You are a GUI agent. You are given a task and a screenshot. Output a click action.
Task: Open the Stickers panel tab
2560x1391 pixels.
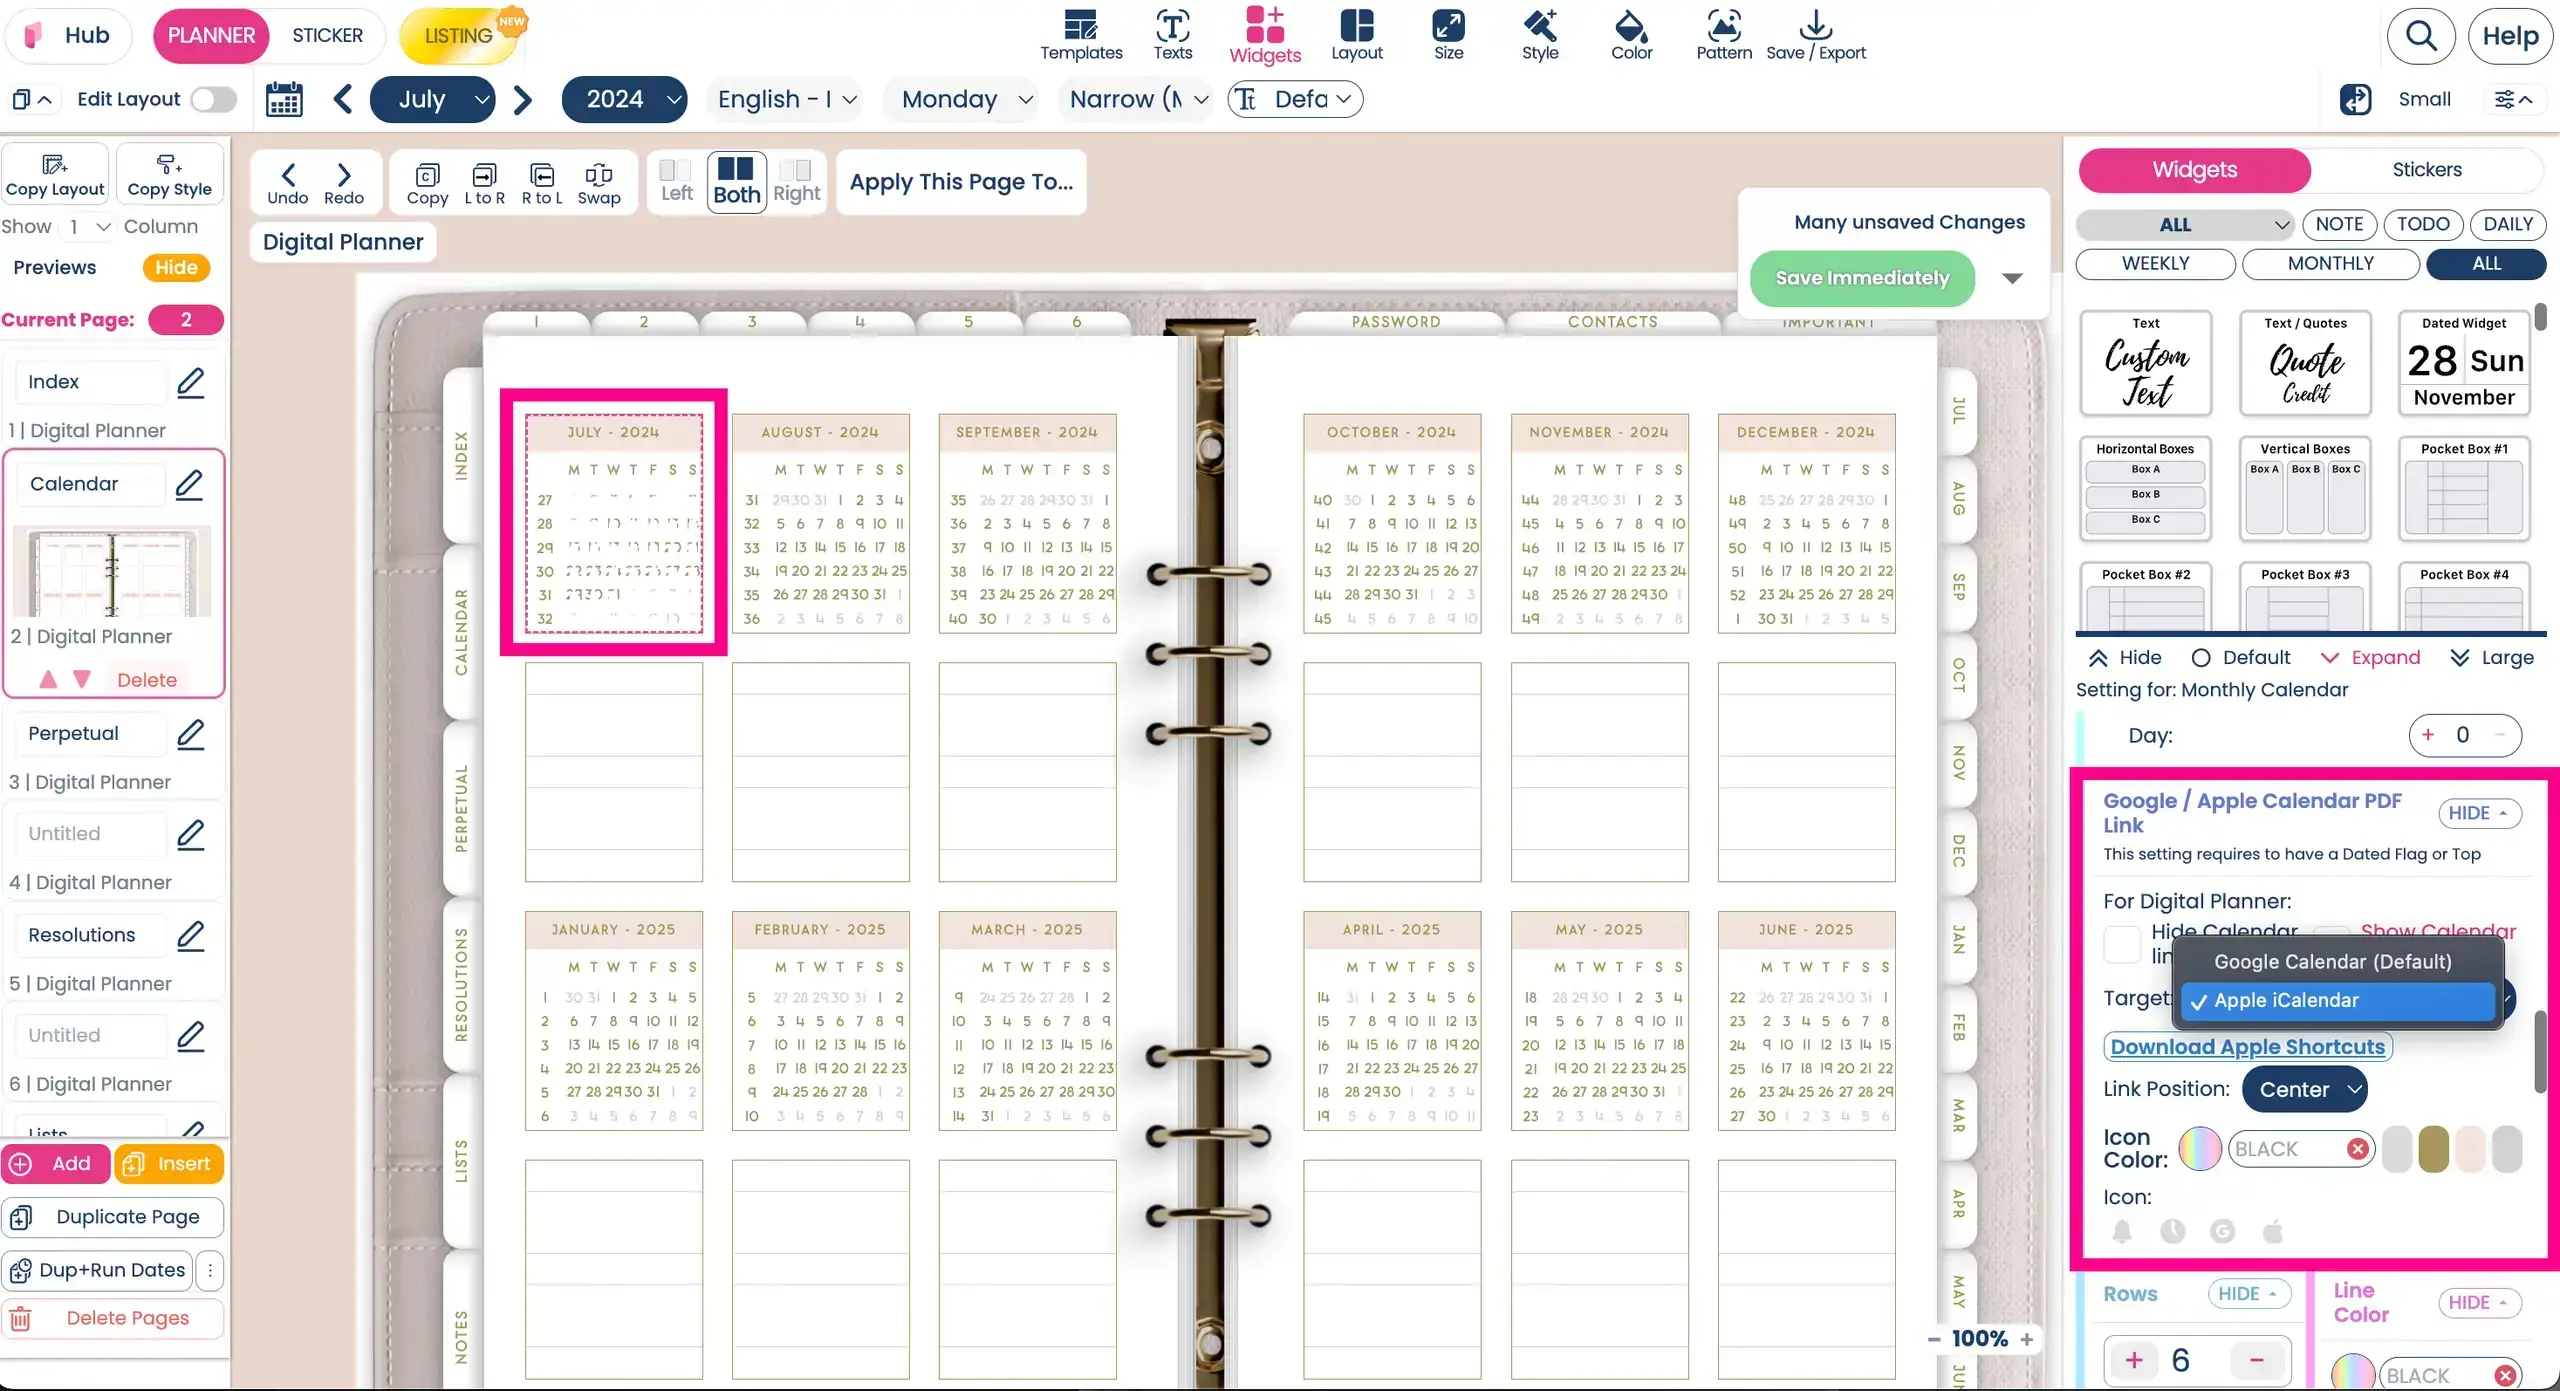coord(2426,170)
